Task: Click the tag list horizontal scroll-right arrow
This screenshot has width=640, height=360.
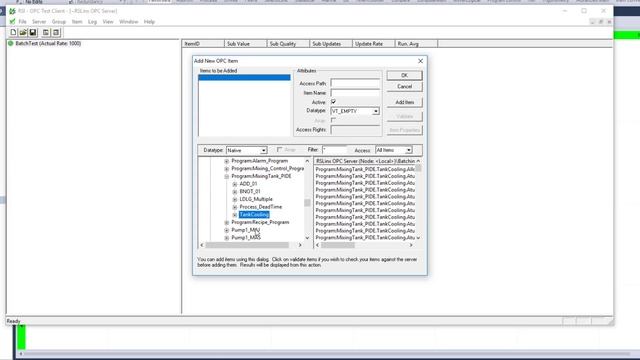Action: 411,245
